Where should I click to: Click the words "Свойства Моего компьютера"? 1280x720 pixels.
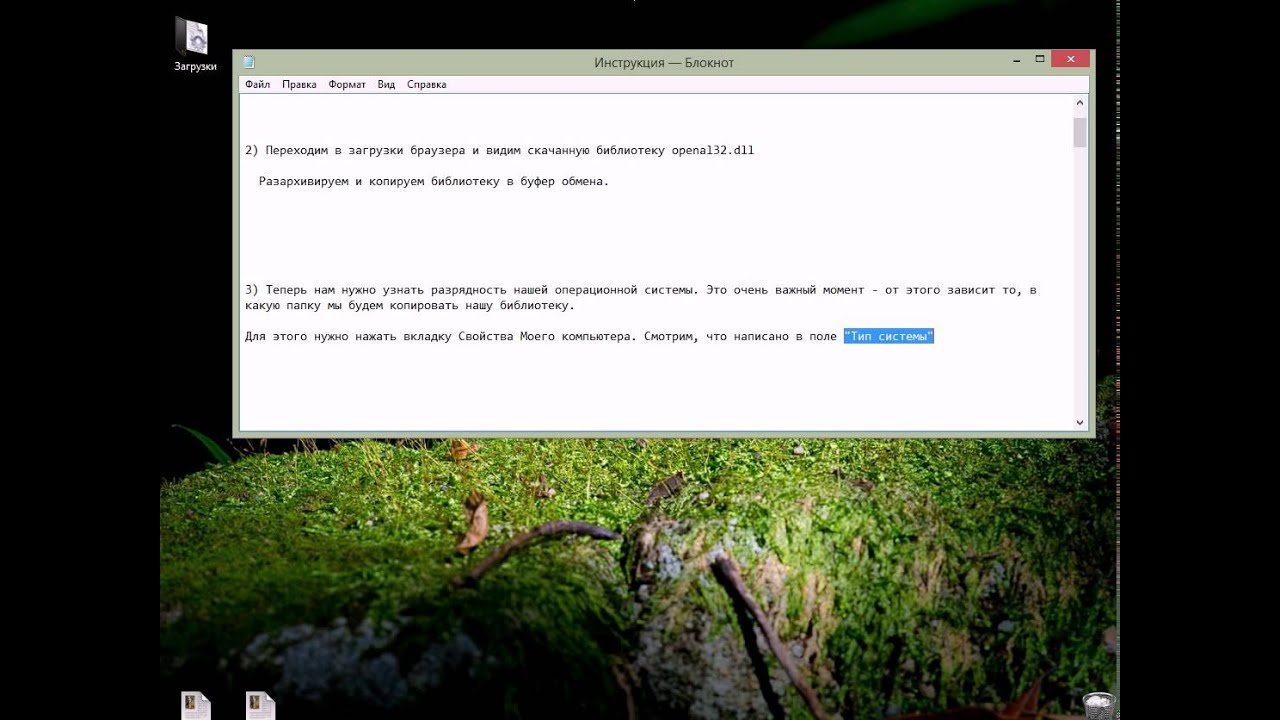pos(546,337)
